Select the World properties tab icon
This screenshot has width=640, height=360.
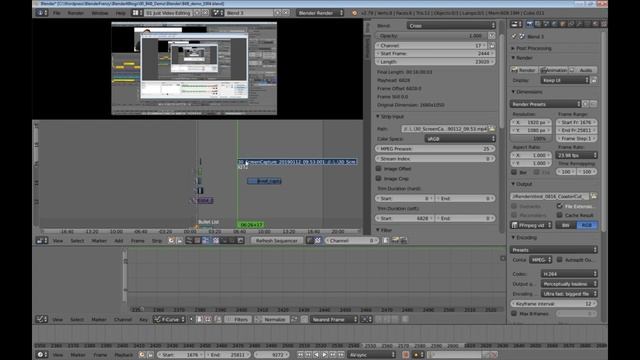pyautogui.click(x=554, y=24)
